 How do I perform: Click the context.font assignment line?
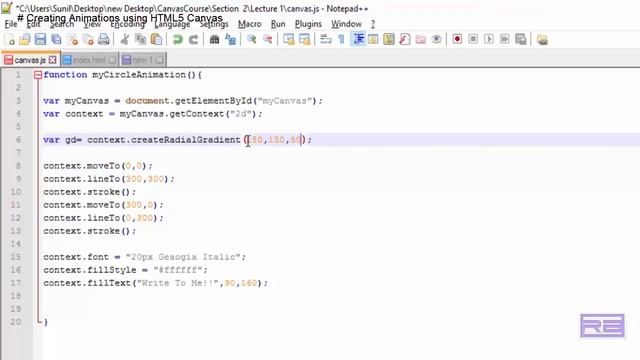click(x=144, y=257)
